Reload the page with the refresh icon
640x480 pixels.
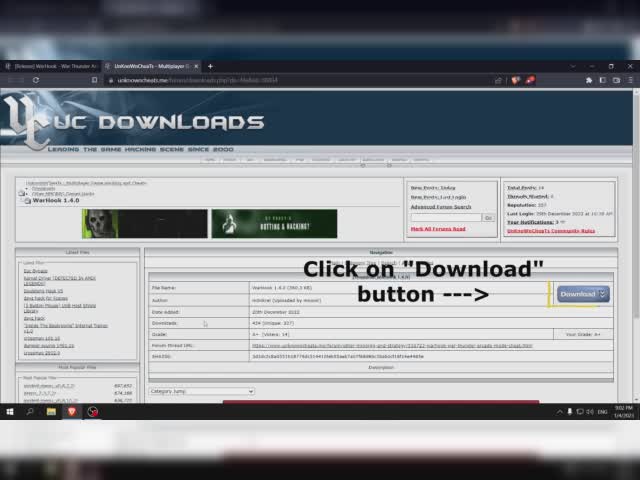click(36, 80)
